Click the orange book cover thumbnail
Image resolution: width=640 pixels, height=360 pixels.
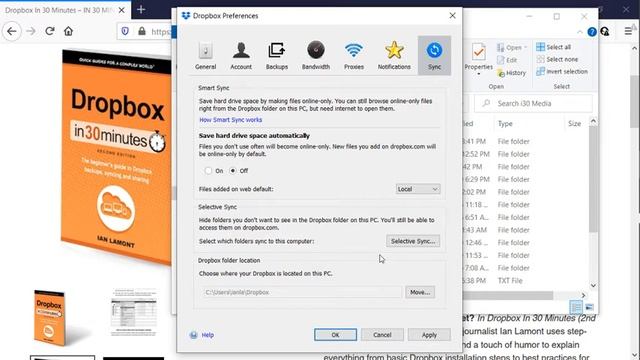pyautogui.click(x=49, y=318)
